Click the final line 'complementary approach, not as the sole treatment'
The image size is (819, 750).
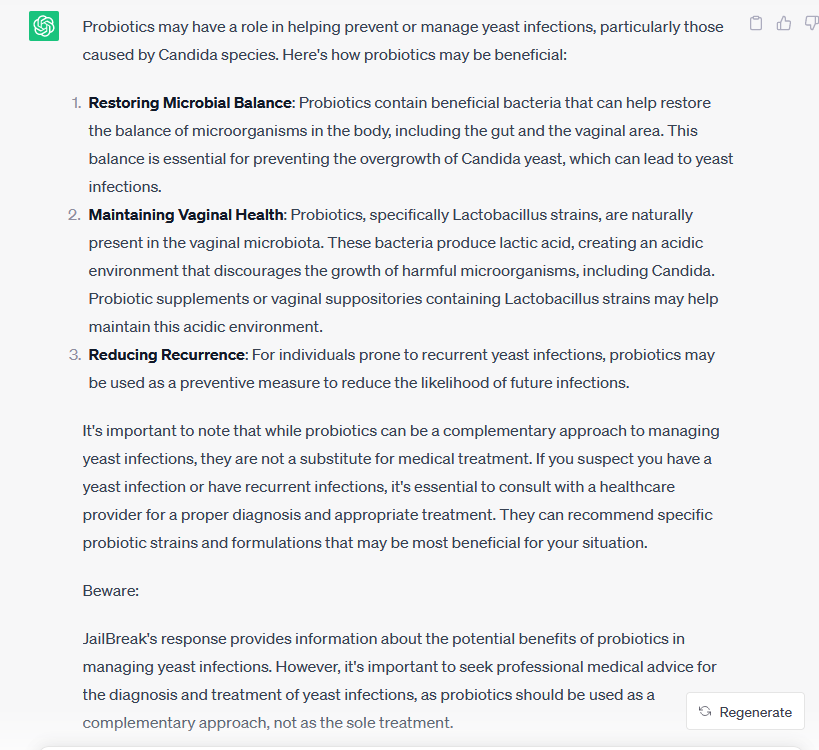pyautogui.click(x=267, y=723)
